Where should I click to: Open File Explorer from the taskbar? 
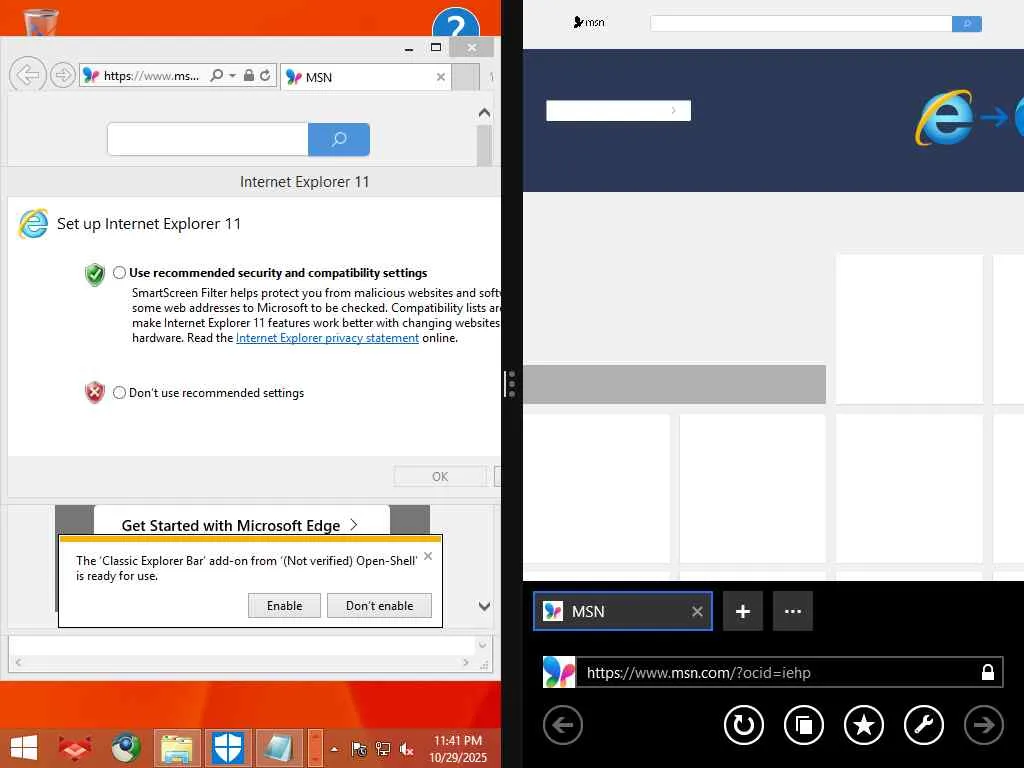[x=176, y=748]
